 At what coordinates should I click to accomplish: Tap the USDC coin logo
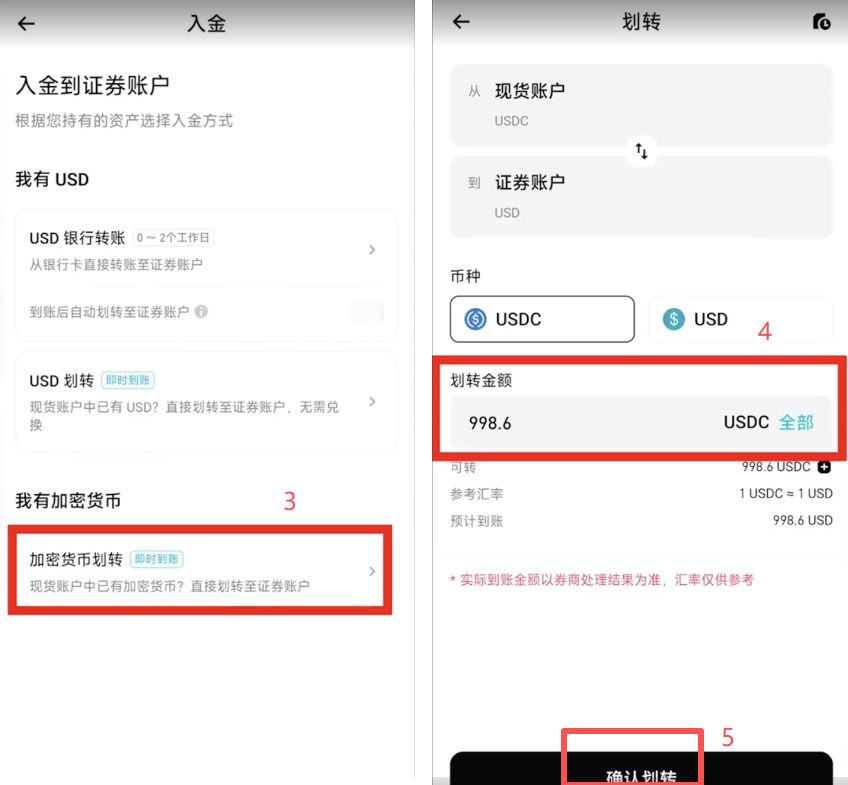coord(475,319)
